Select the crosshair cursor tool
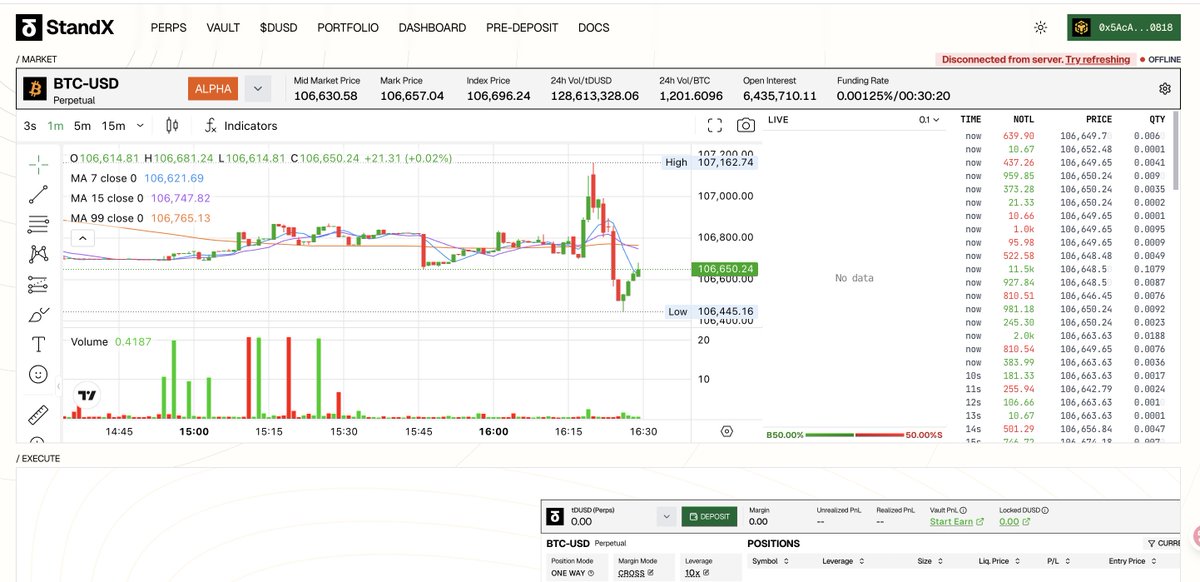Screen dimensions: 1200x582 coord(39,163)
